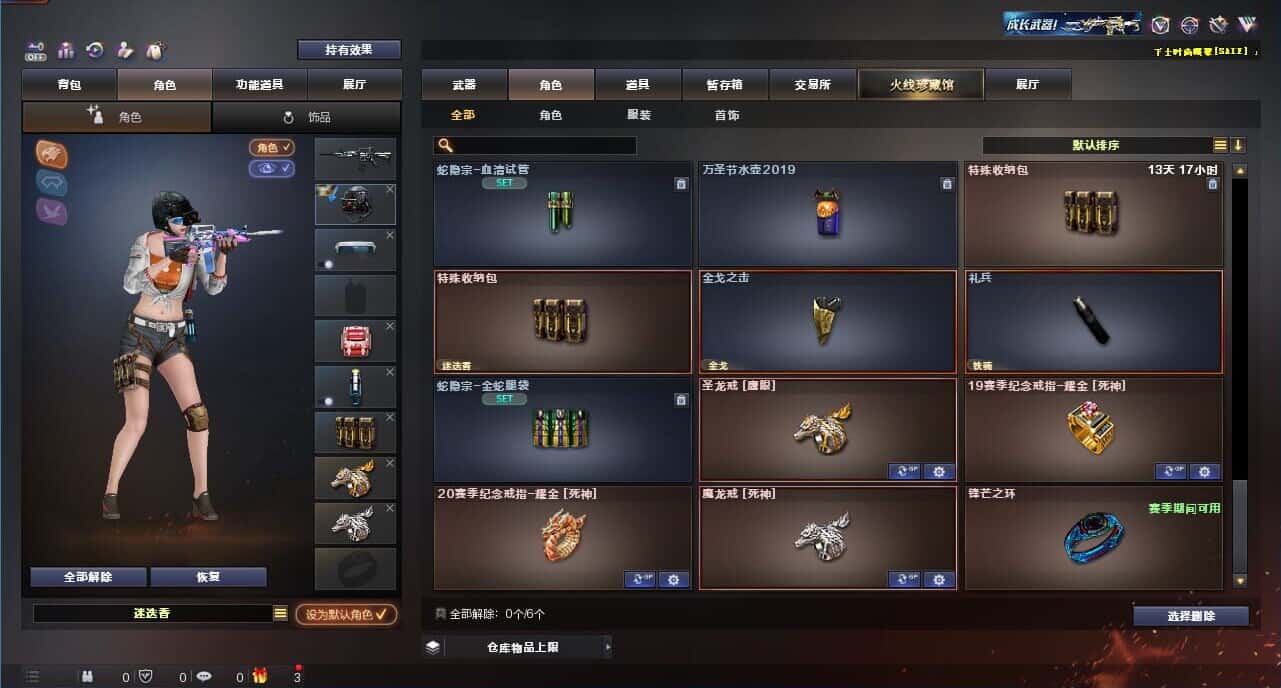Toggle the eye visibility checkmark pill
Viewport: 1281px width, 688px height.
272,168
